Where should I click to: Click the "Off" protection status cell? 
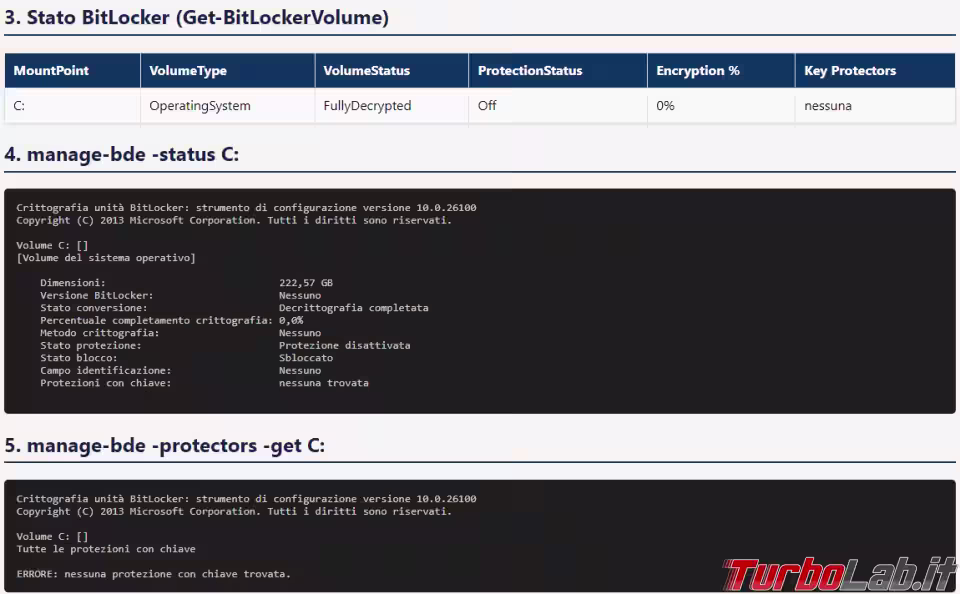pyautogui.click(x=558, y=106)
